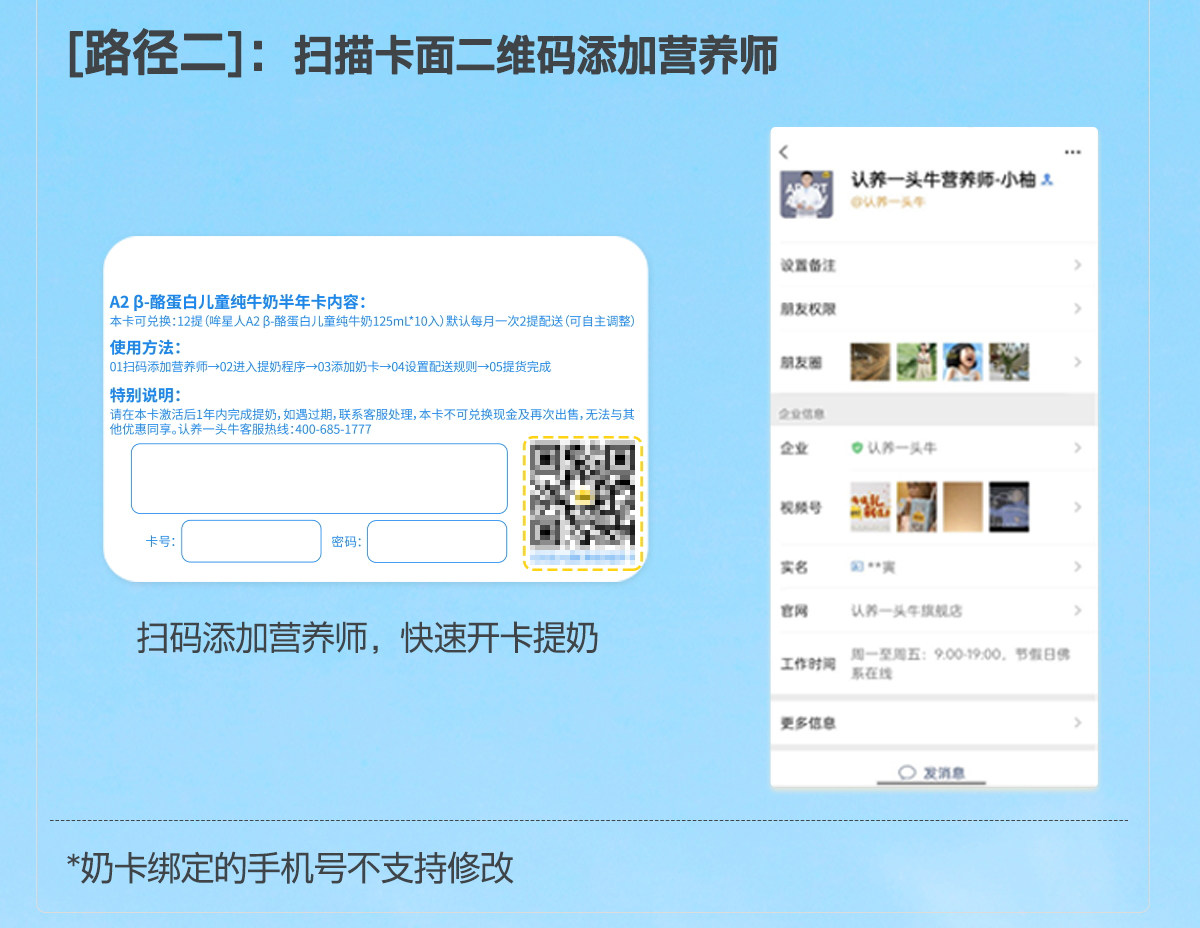1200x928 pixels.
Task: Open second 视频号 video thumbnail
Action: tap(916, 507)
